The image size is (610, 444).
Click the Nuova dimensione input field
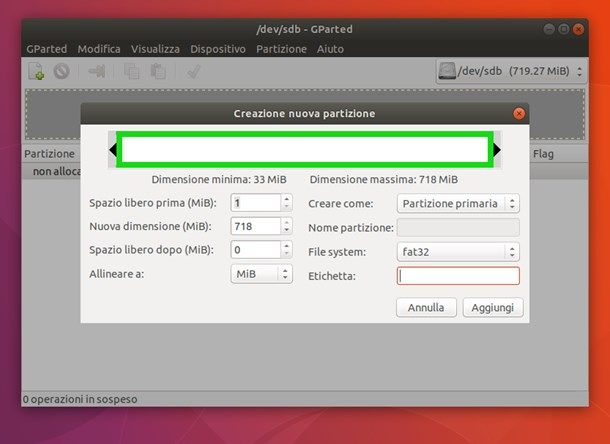(x=256, y=226)
